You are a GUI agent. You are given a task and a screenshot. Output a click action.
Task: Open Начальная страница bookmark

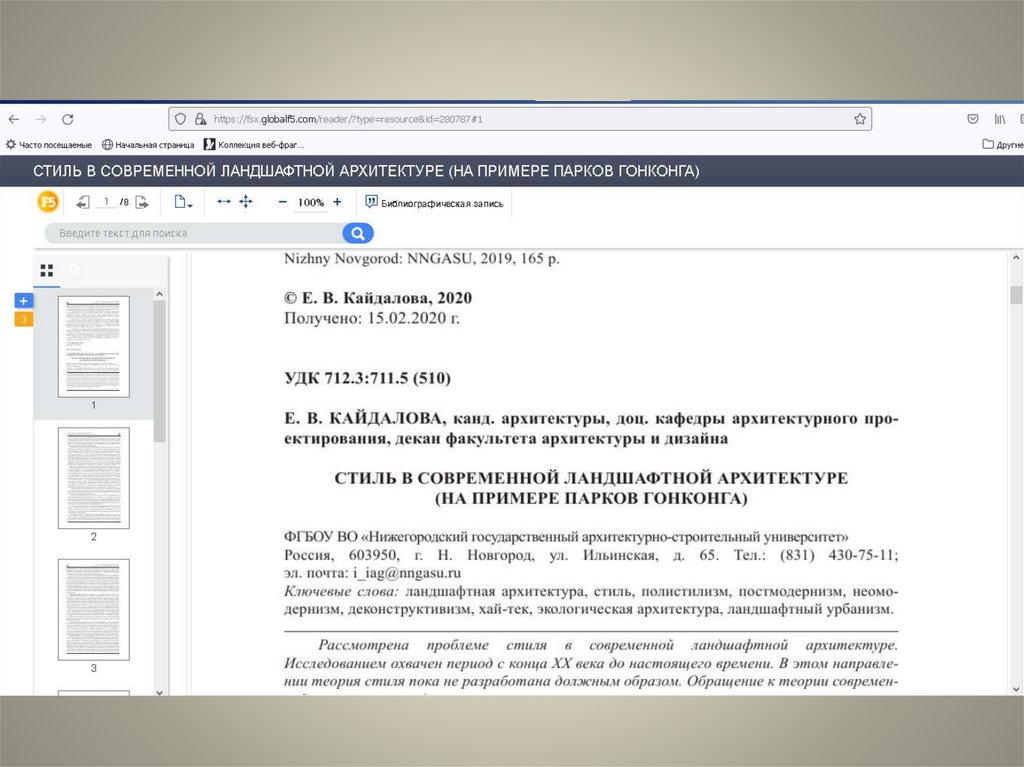point(148,144)
